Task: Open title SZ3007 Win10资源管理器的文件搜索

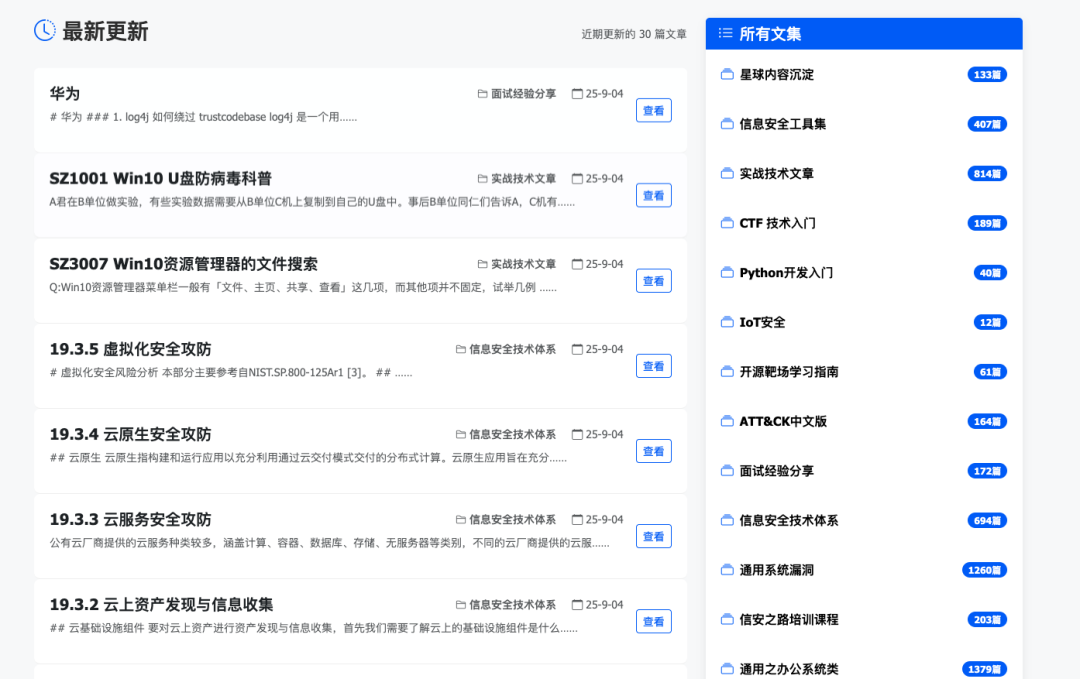Action: point(183,264)
